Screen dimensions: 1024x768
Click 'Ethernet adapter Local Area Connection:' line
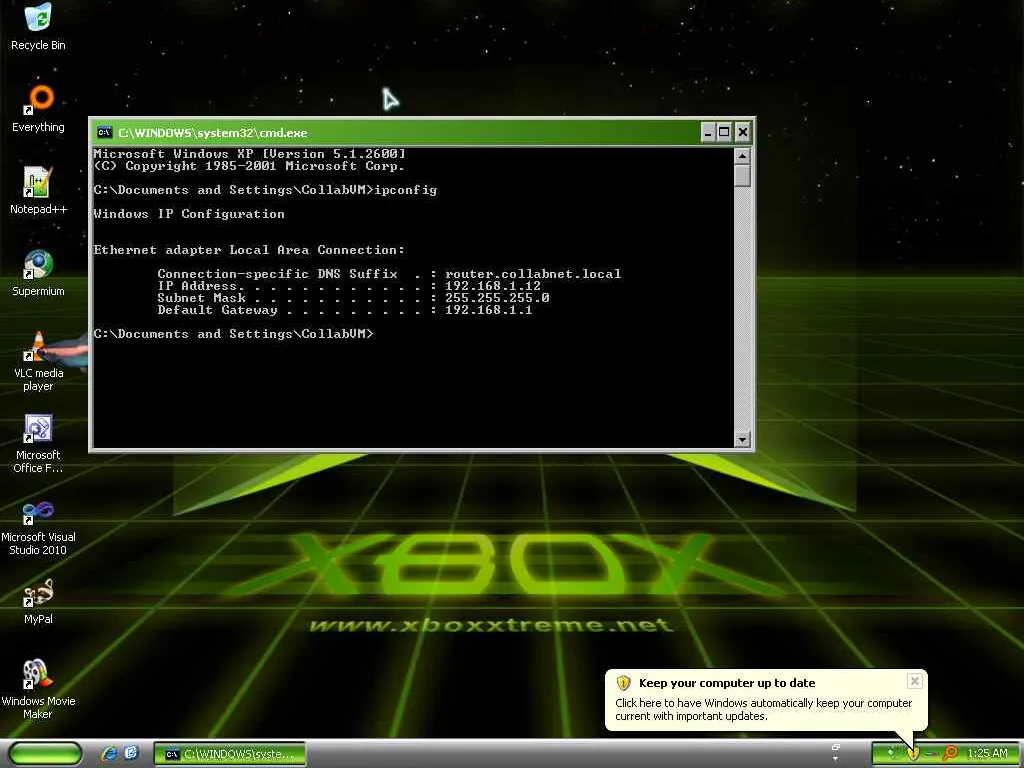(249, 250)
